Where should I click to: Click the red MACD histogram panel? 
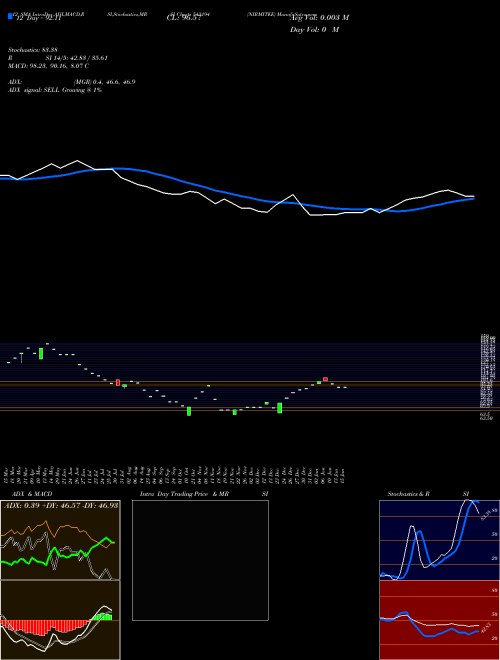coord(60,620)
